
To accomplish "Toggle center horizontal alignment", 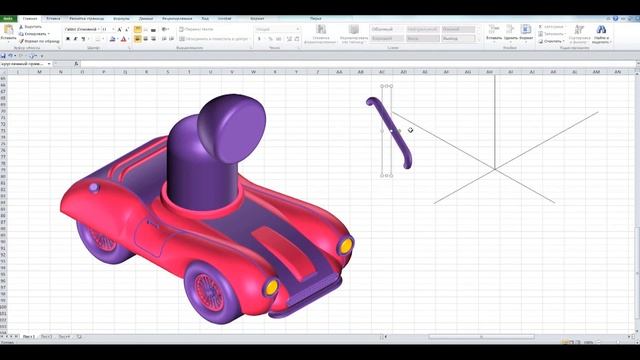I will (145, 39).
